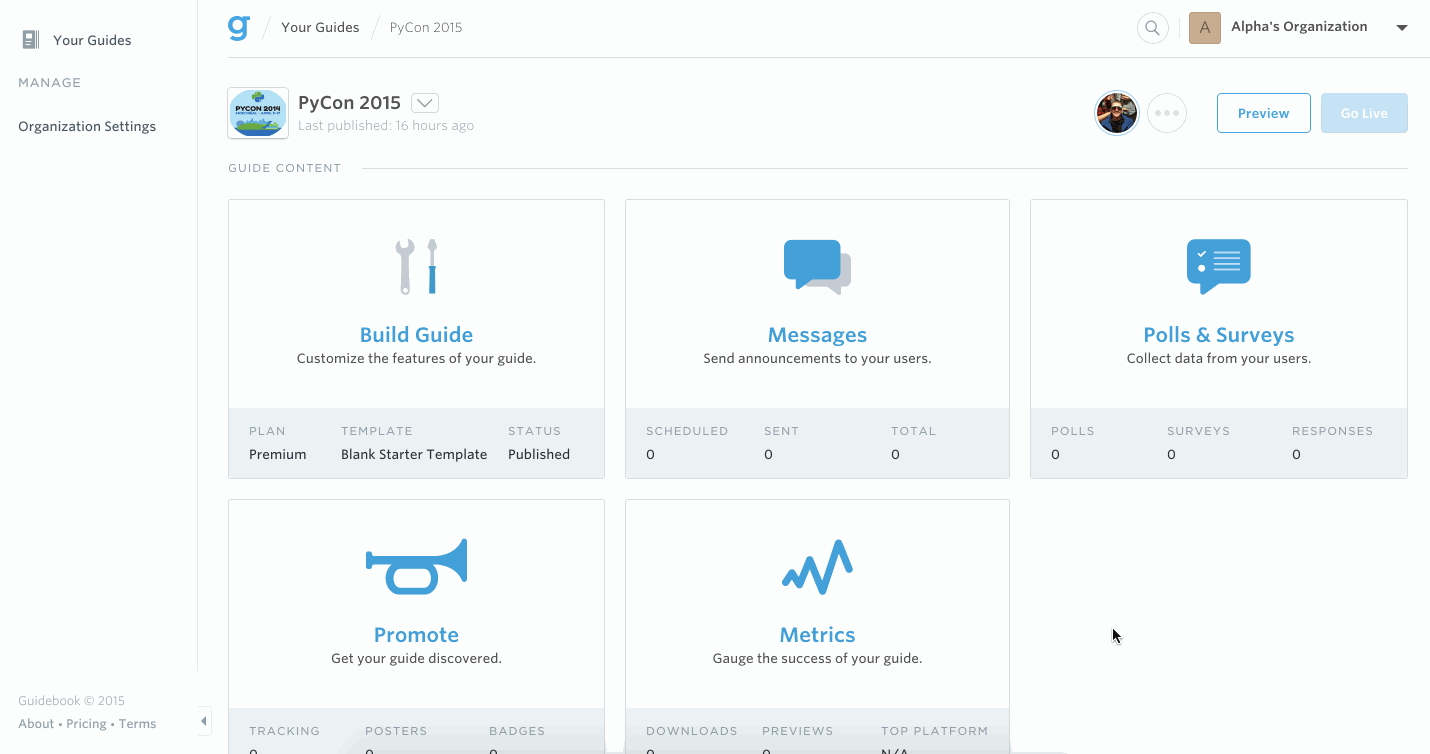
Task: Open the Messages title link
Action: pos(817,335)
